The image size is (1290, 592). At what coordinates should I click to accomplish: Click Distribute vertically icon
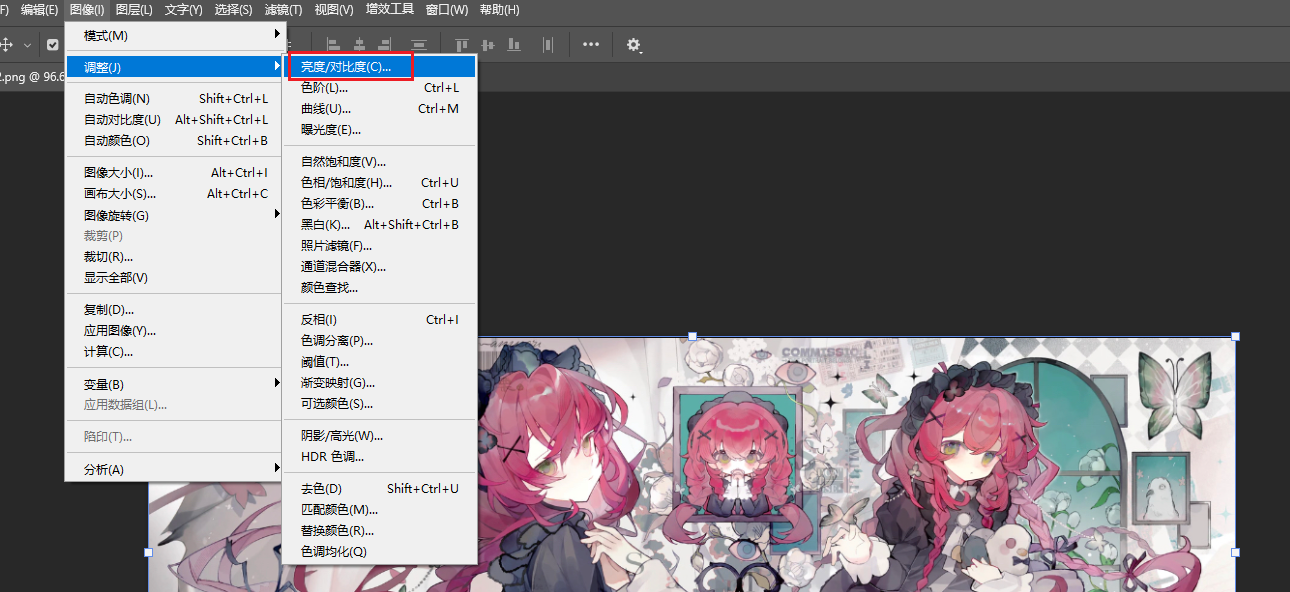(x=419, y=44)
